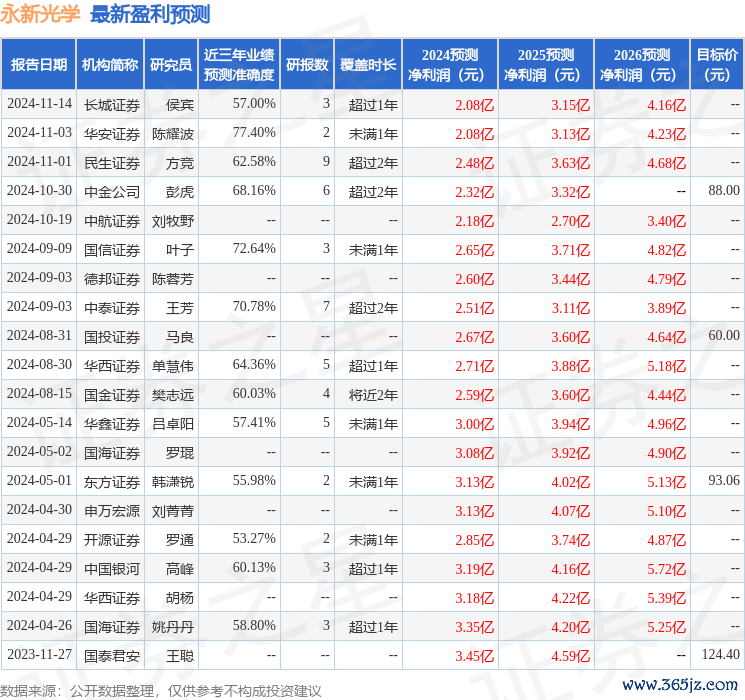Click accuracy value 57.00%
745x700 pixels.
pos(254,104)
